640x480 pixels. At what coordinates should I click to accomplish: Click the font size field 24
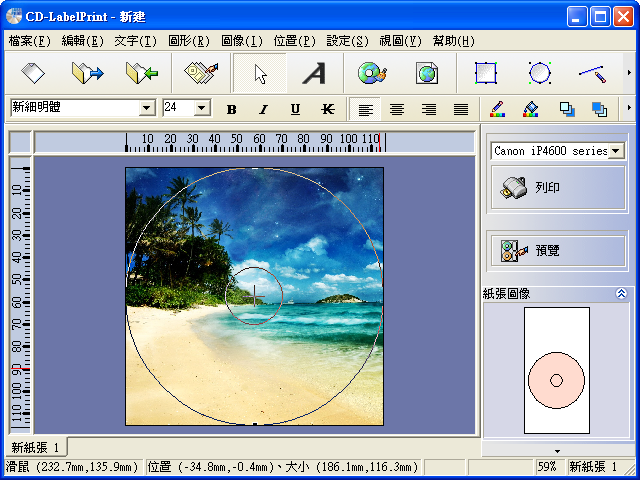[x=178, y=108]
